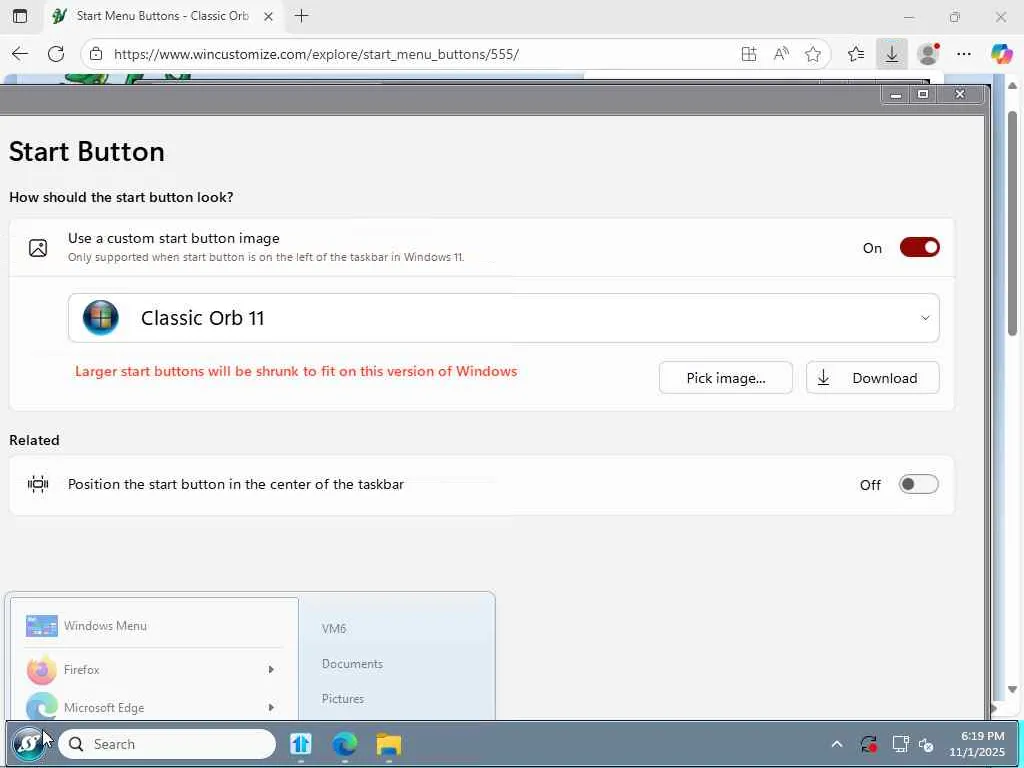
Task: Open the Favorites list icon
Action: pos(856,54)
